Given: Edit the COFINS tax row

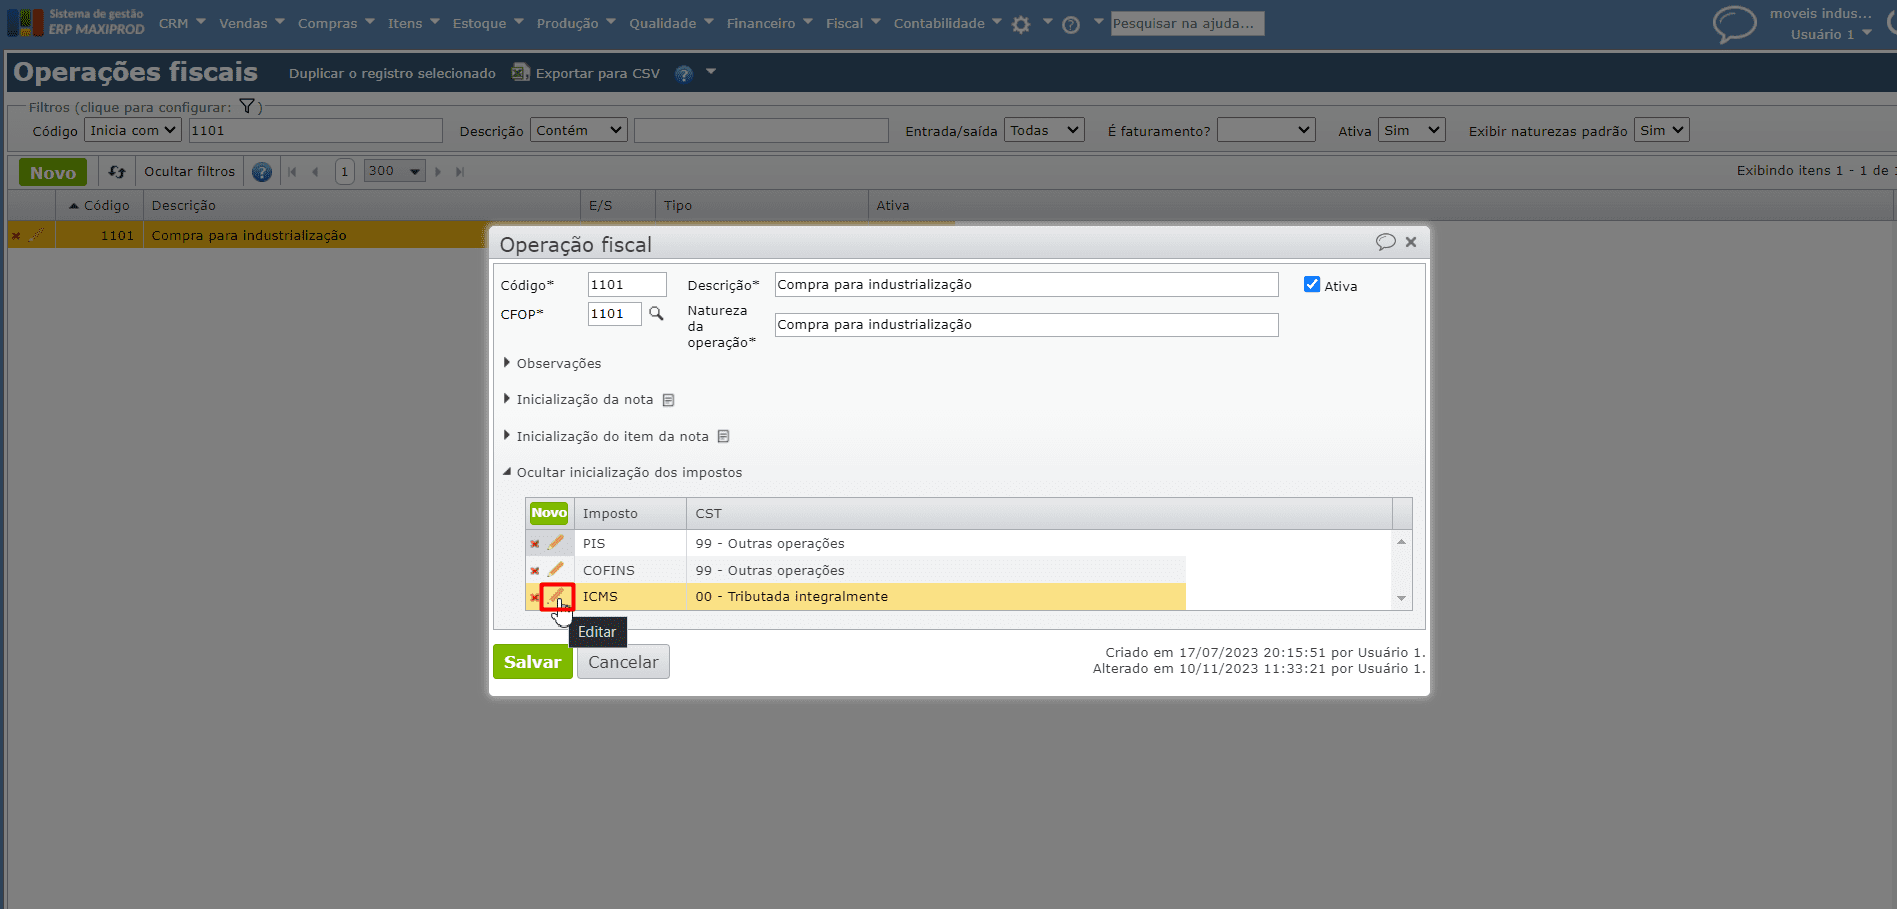Looking at the screenshot, I should pos(556,570).
